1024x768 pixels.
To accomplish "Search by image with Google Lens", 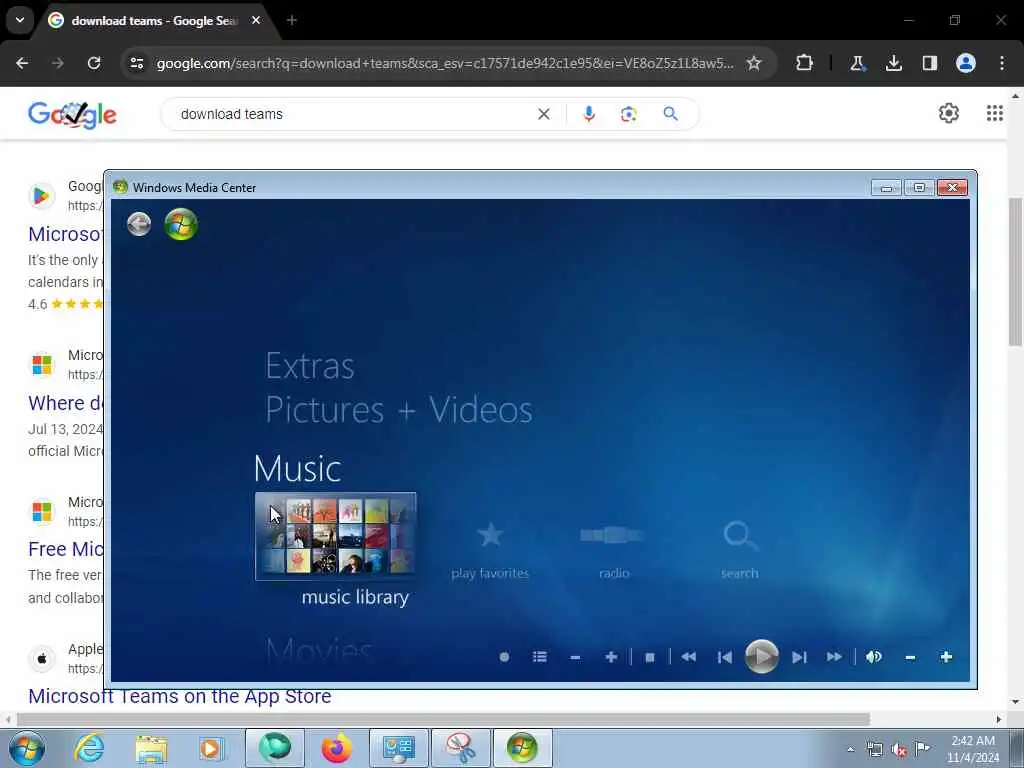I will point(629,114).
